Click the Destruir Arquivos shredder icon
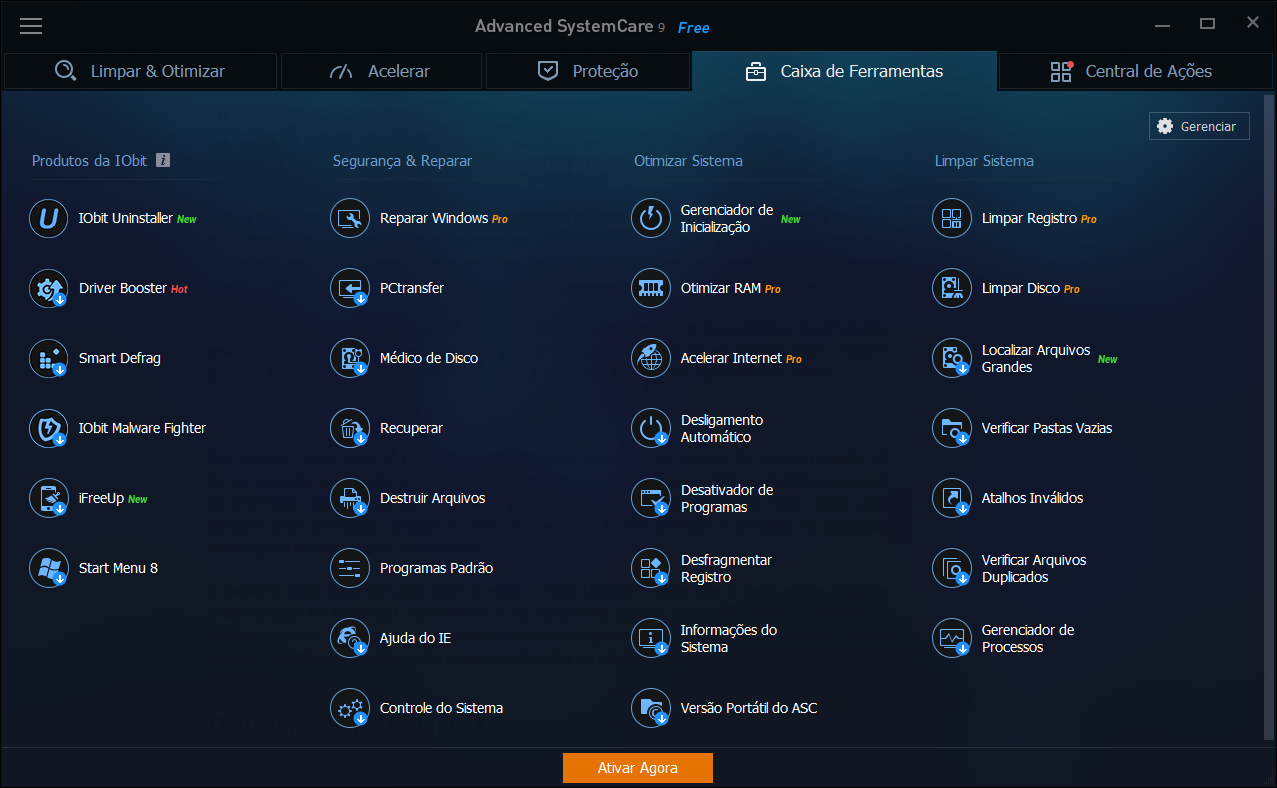 [x=350, y=498]
